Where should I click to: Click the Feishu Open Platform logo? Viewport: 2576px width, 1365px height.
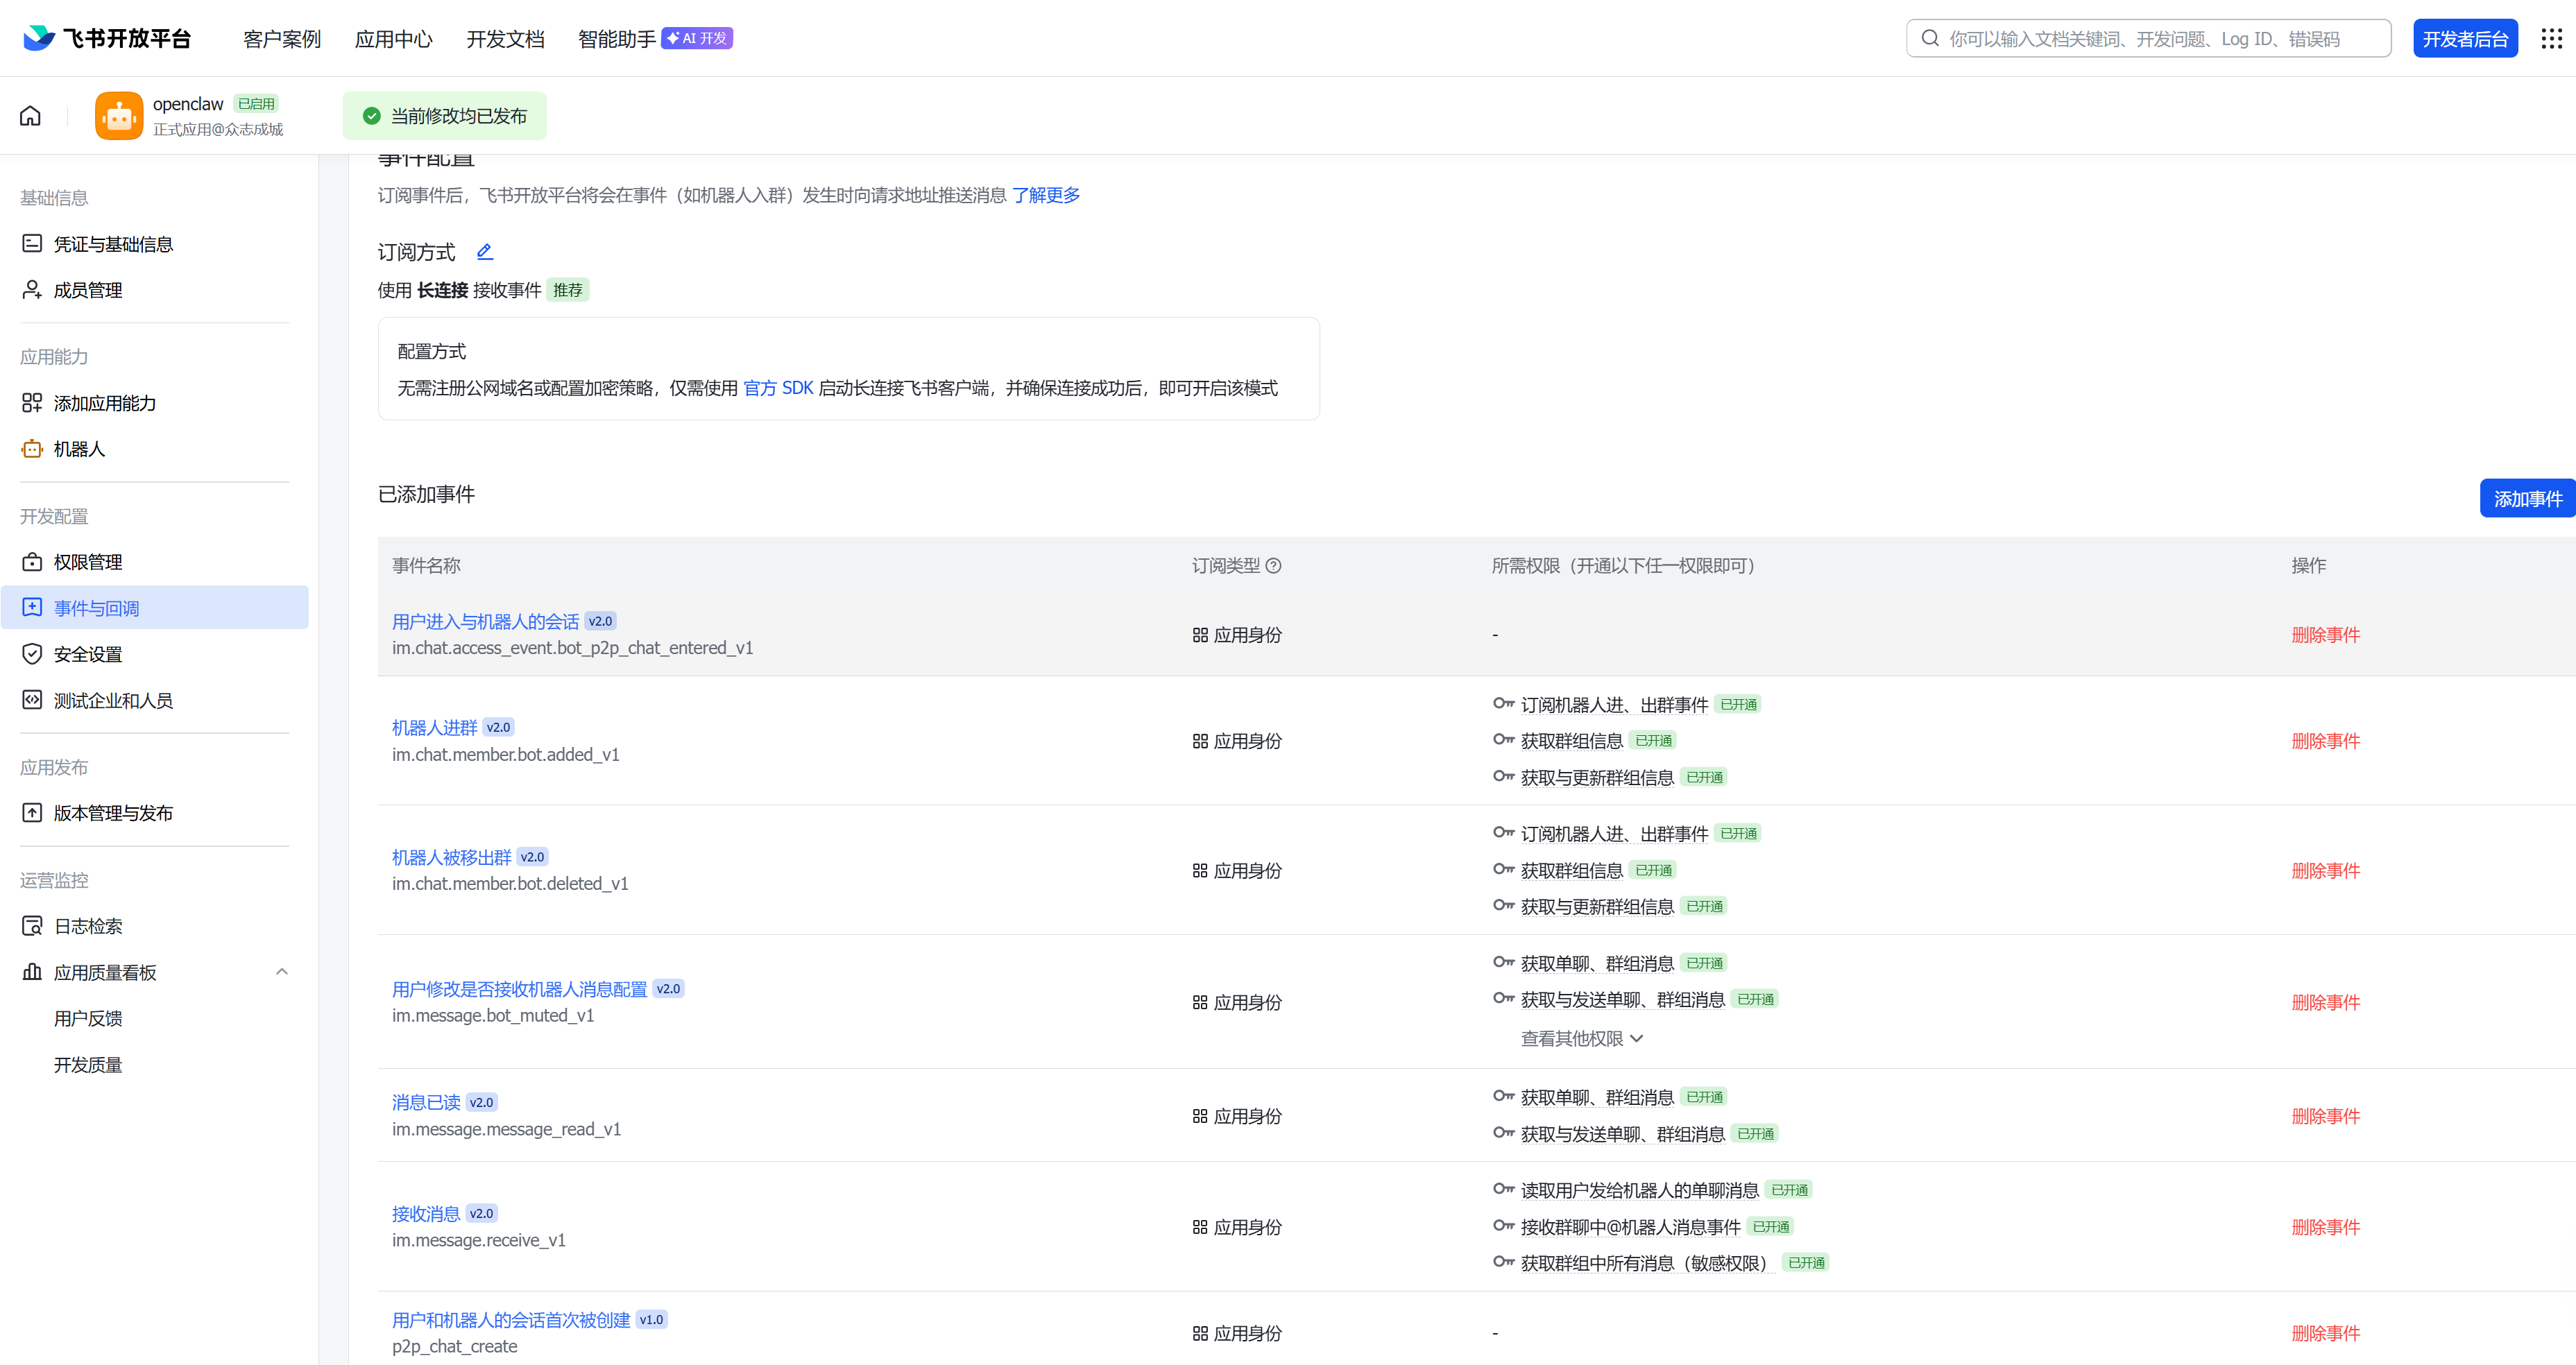[107, 38]
